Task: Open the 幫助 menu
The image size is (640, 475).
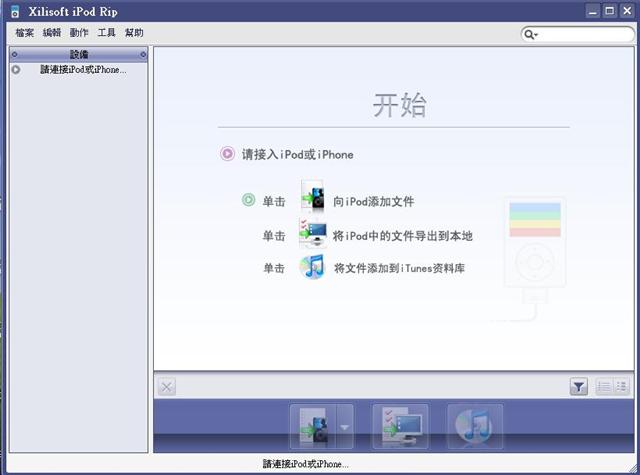Action: [x=134, y=33]
